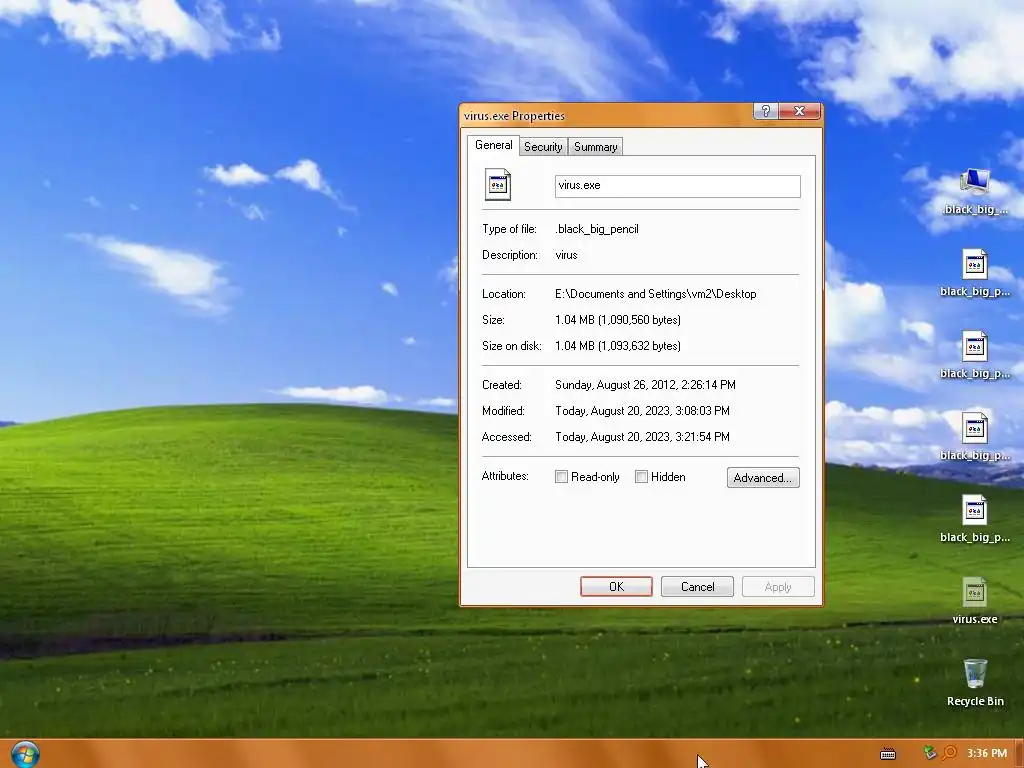Open the Advanced... attributes button
The height and width of the screenshot is (768, 1024).
click(x=763, y=477)
